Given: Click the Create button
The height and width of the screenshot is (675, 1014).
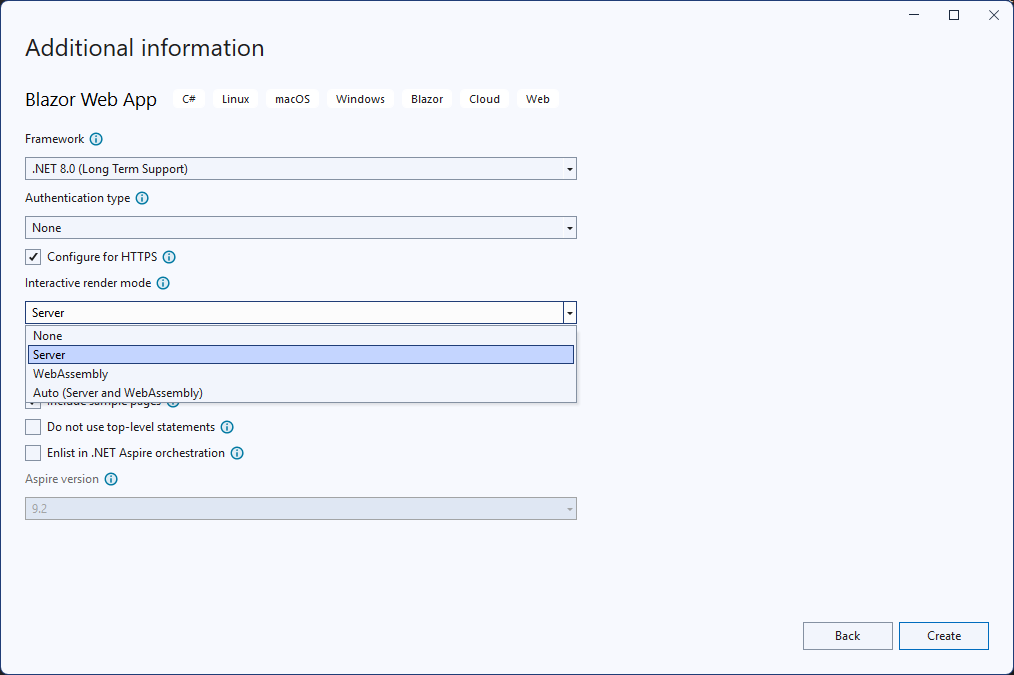Looking at the screenshot, I should tap(943, 636).
